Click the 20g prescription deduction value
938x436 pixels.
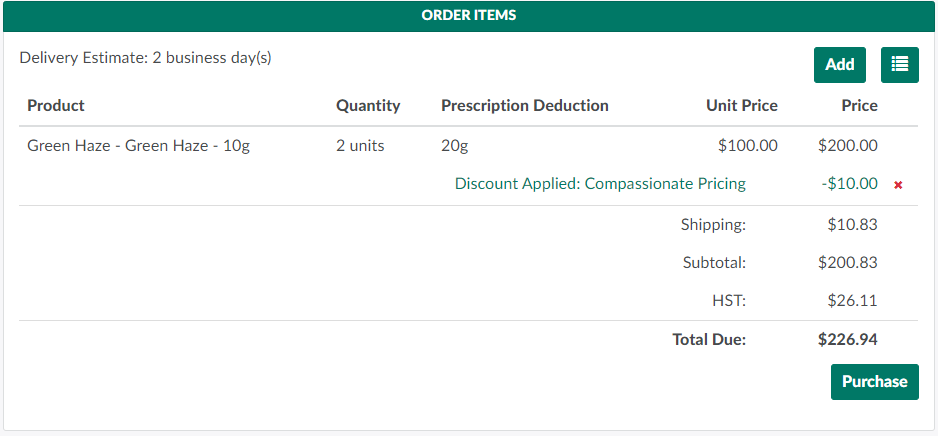tap(454, 146)
